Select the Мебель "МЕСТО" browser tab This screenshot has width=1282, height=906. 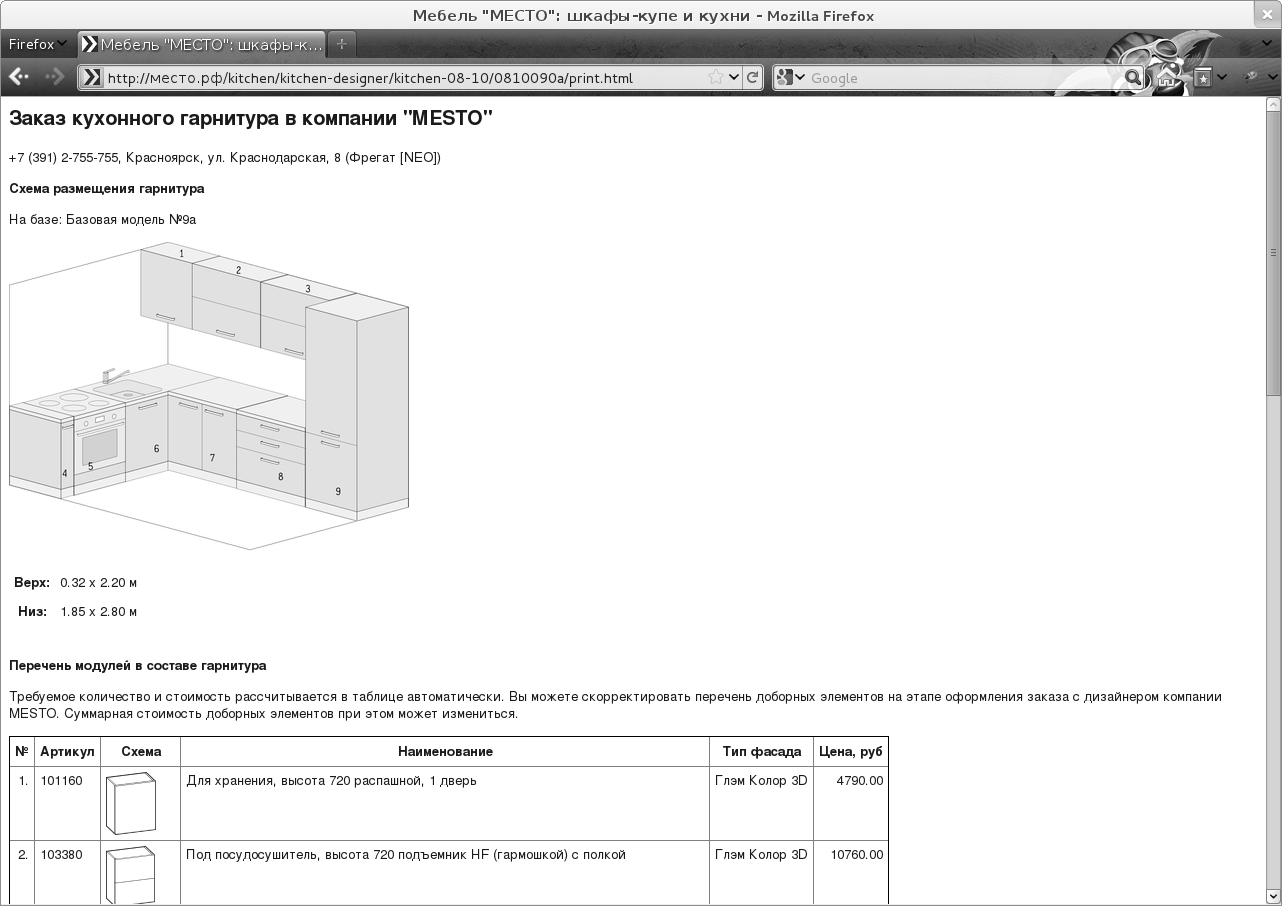203,44
